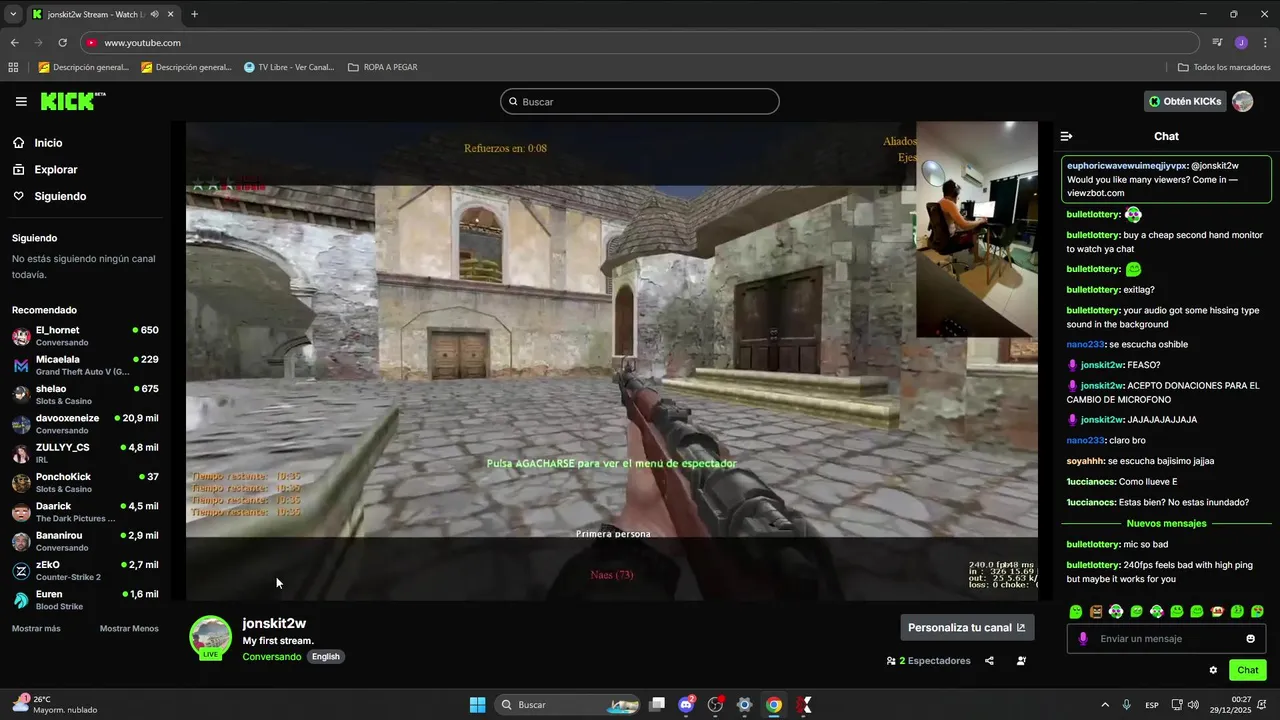
Task: Click Obtén KICKs button
Action: click(x=1186, y=101)
